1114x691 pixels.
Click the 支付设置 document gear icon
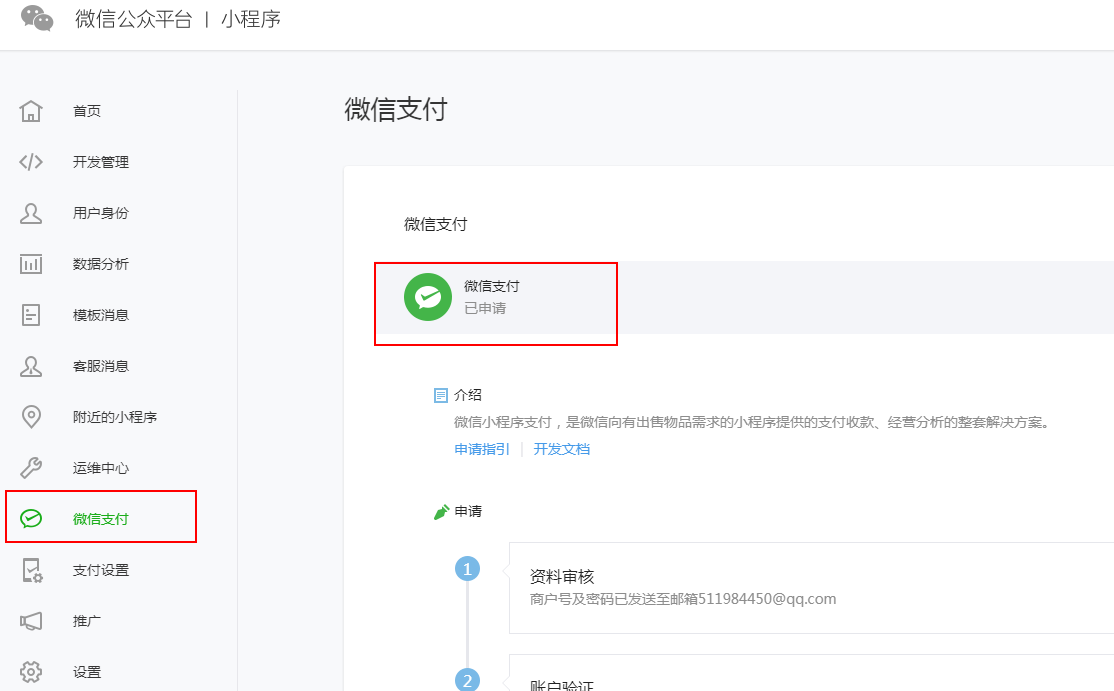click(x=32, y=570)
